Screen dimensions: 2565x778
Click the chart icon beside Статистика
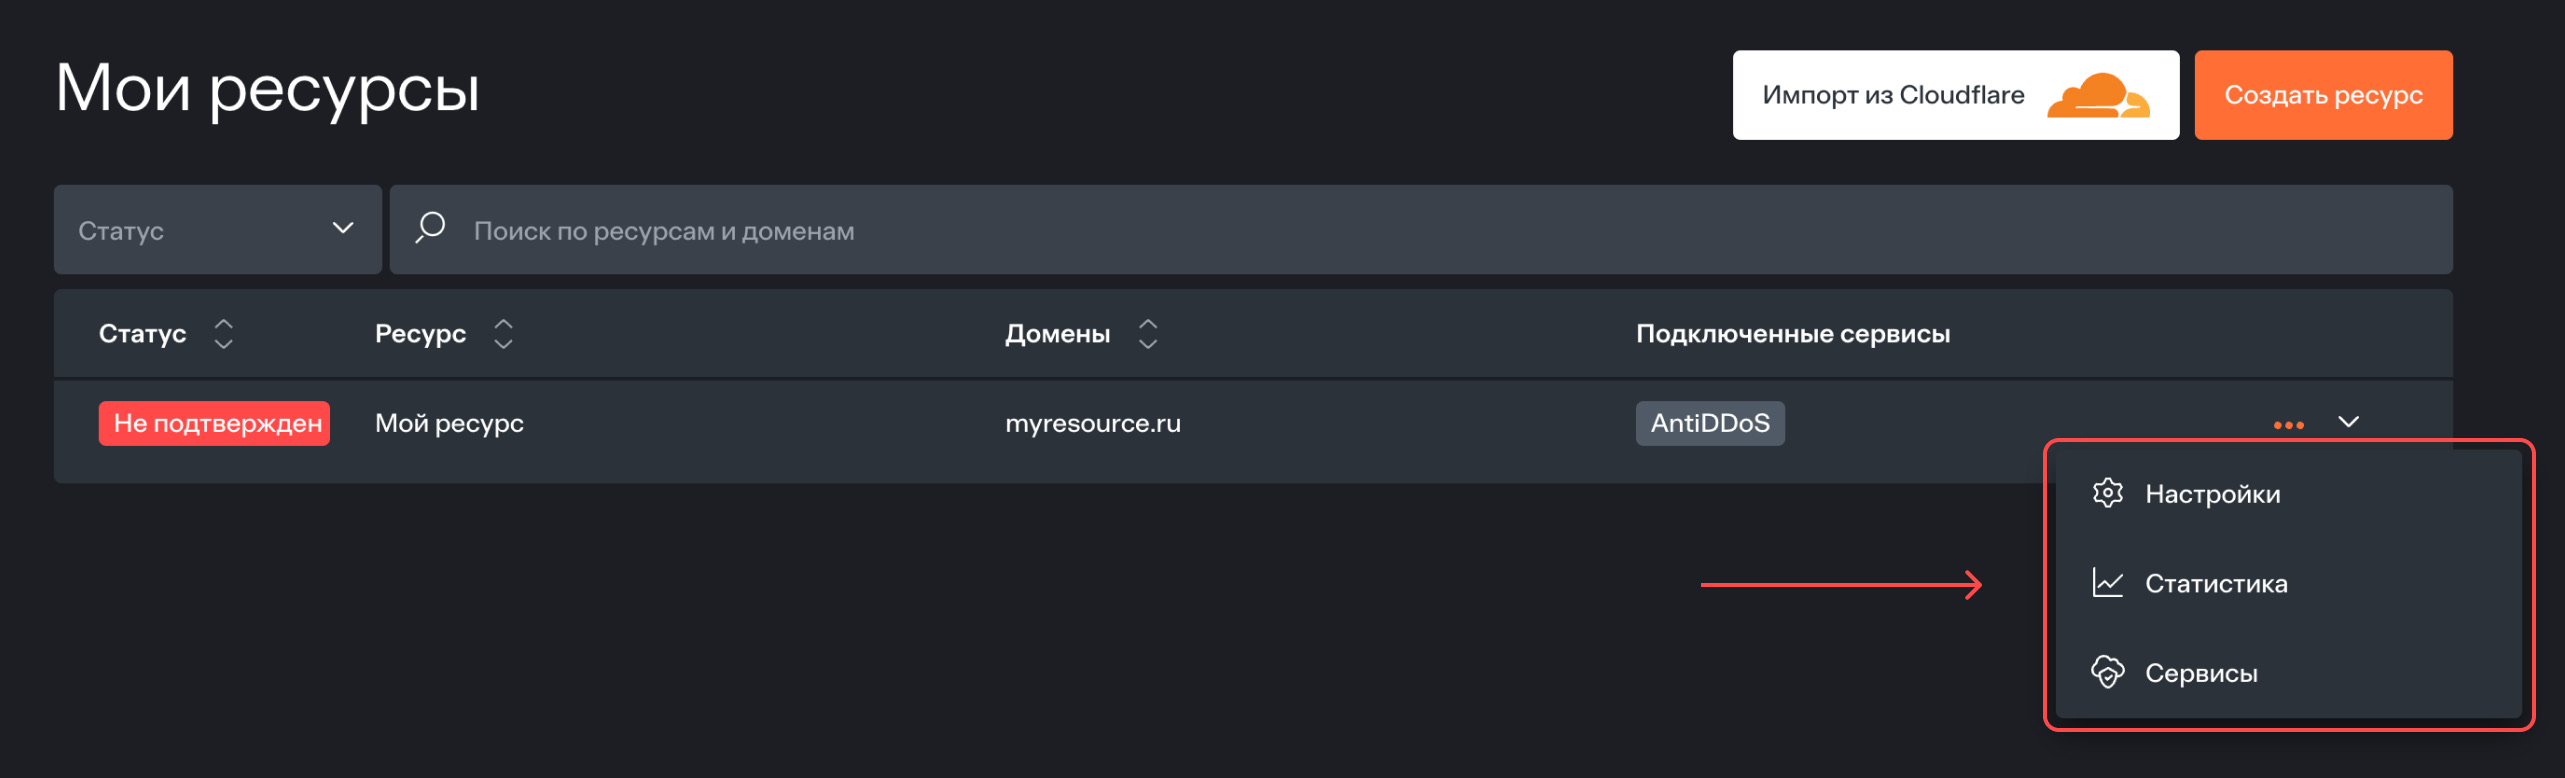[2107, 583]
